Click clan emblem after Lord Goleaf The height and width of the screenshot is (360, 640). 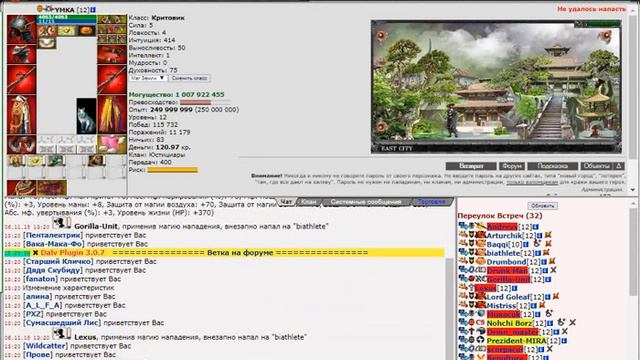coord(556,297)
